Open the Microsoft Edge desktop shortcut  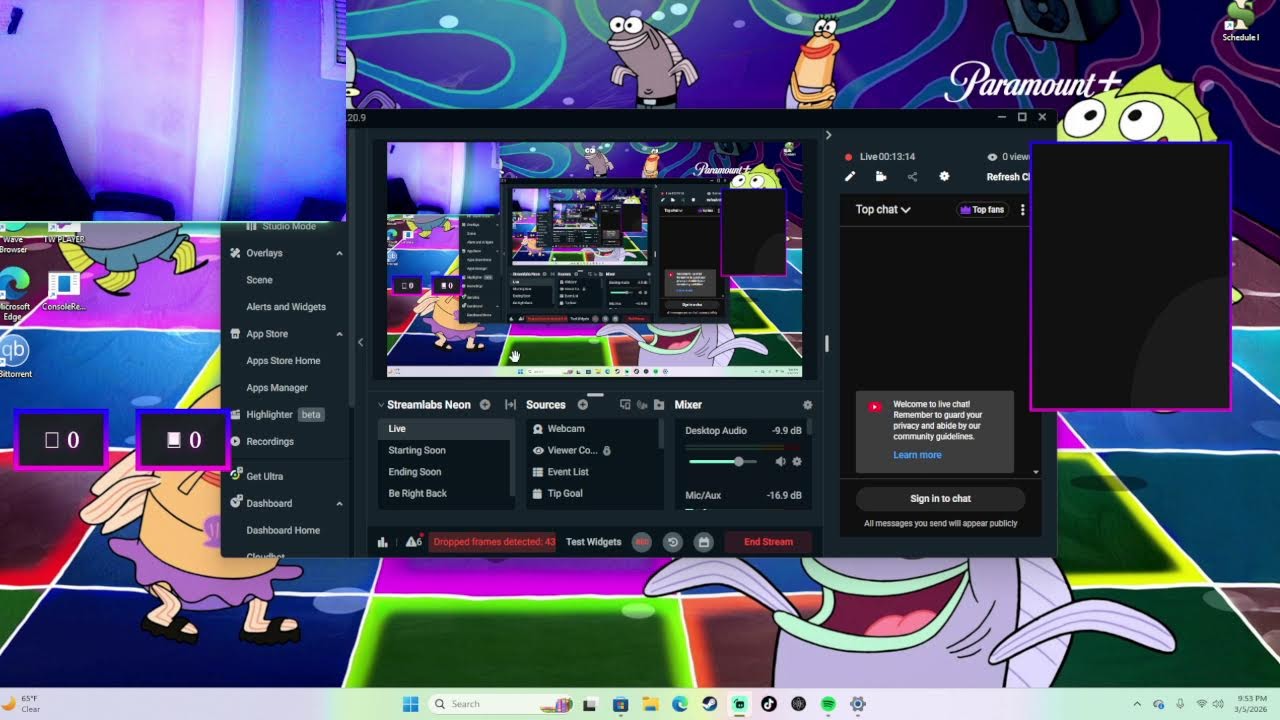tap(14, 290)
